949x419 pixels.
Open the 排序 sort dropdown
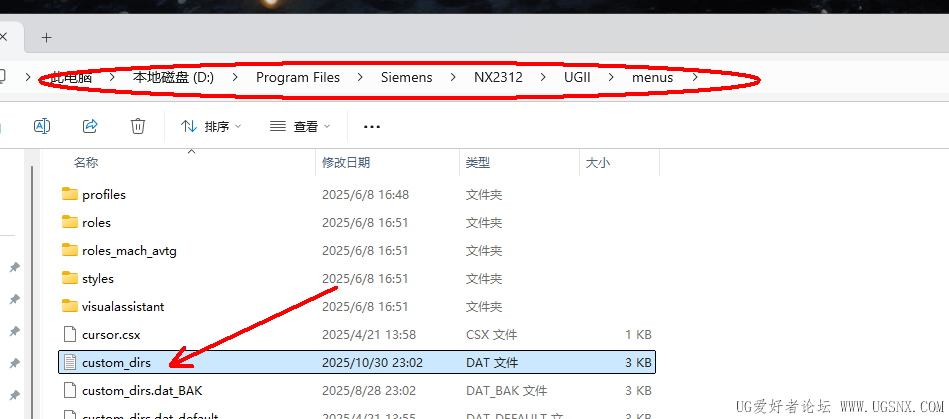[x=211, y=127]
